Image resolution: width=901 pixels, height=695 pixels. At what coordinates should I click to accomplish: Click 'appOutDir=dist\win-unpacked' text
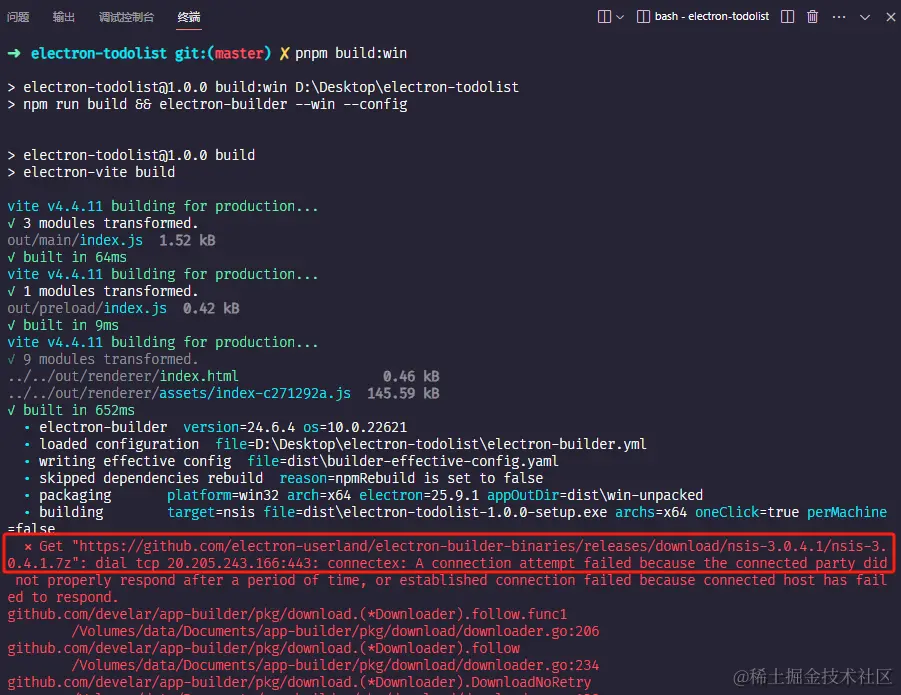click(595, 495)
